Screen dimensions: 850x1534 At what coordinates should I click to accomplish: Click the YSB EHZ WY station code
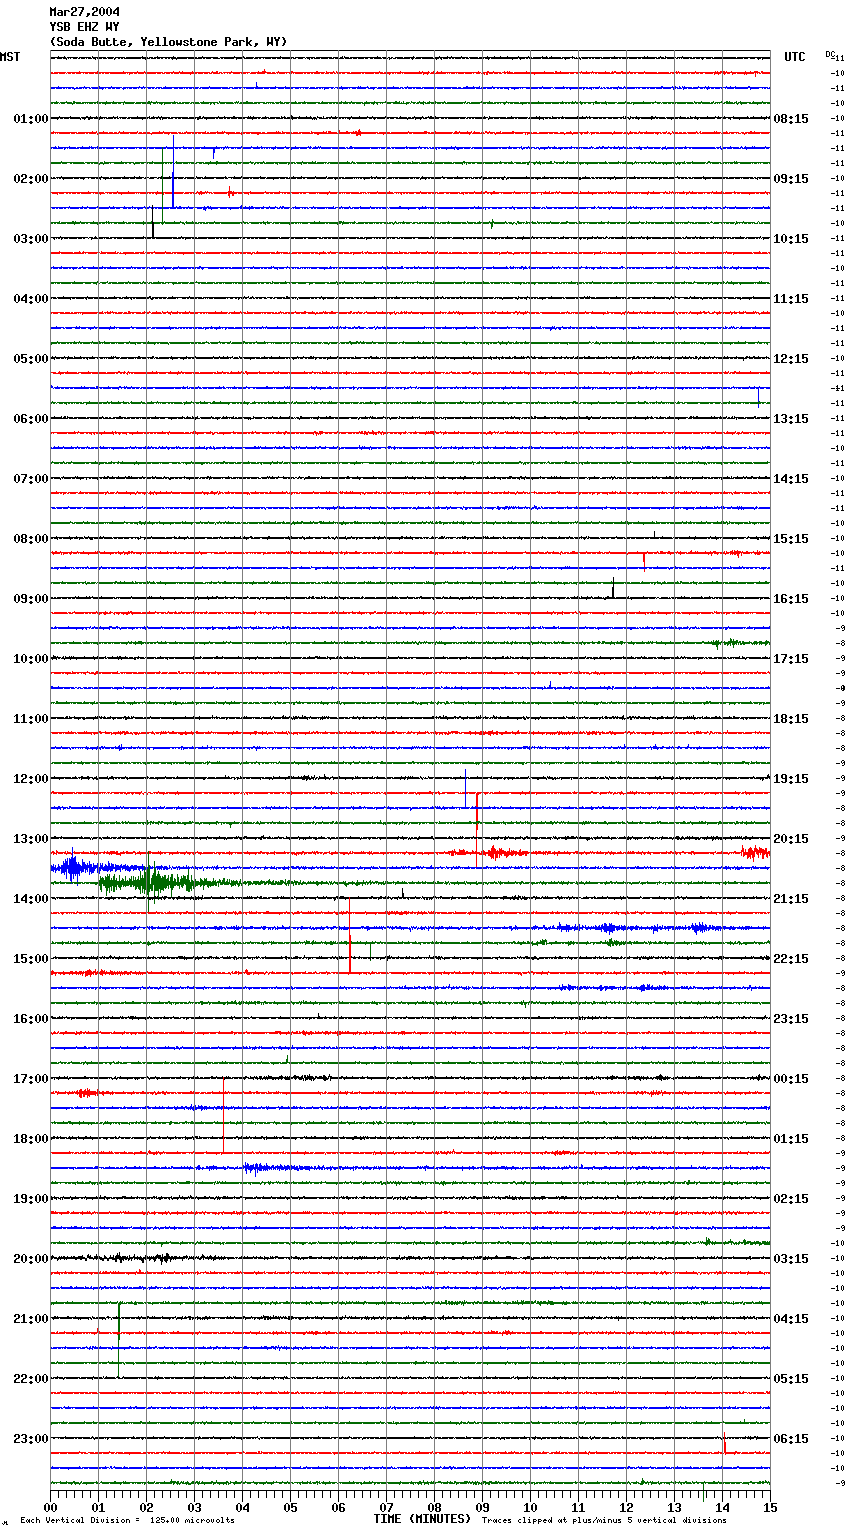(x=85, y=27)
